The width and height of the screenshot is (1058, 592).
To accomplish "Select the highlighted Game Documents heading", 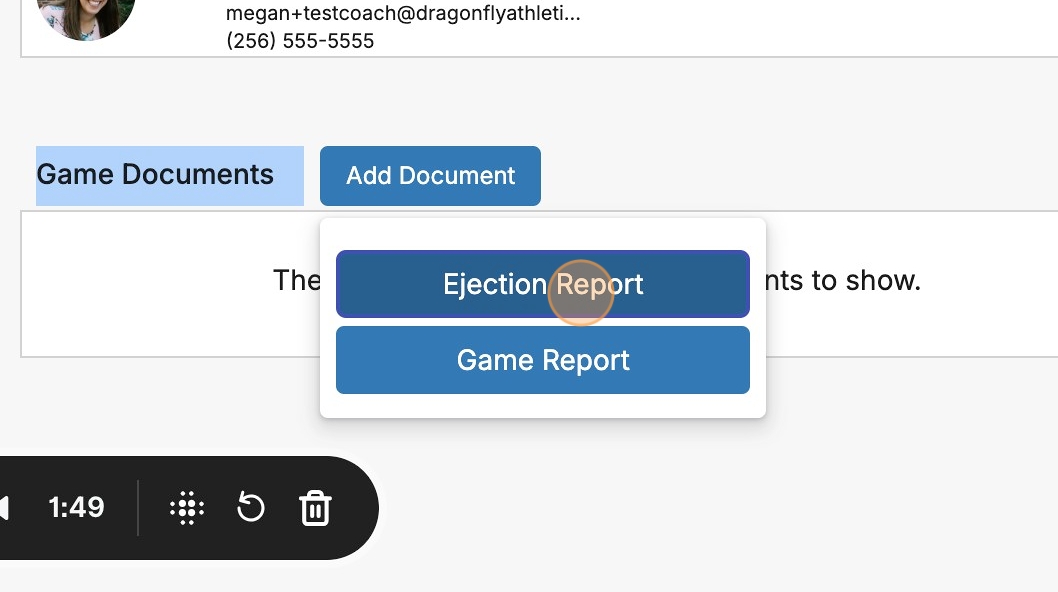I will click(155, 175).
